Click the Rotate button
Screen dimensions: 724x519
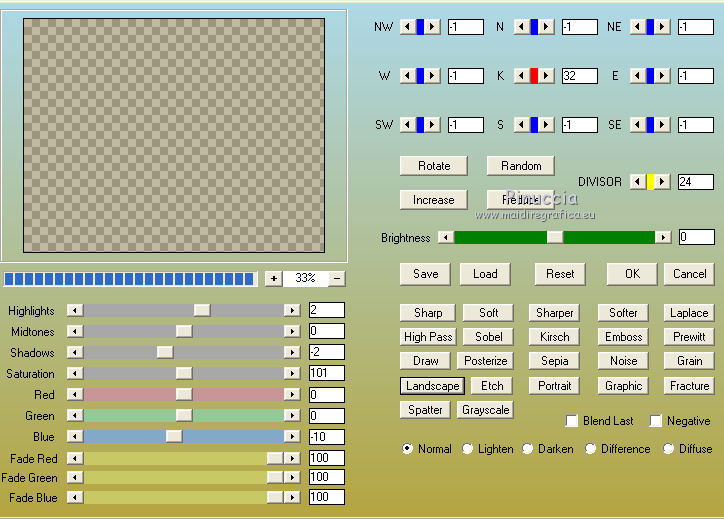tap(434, 166)
